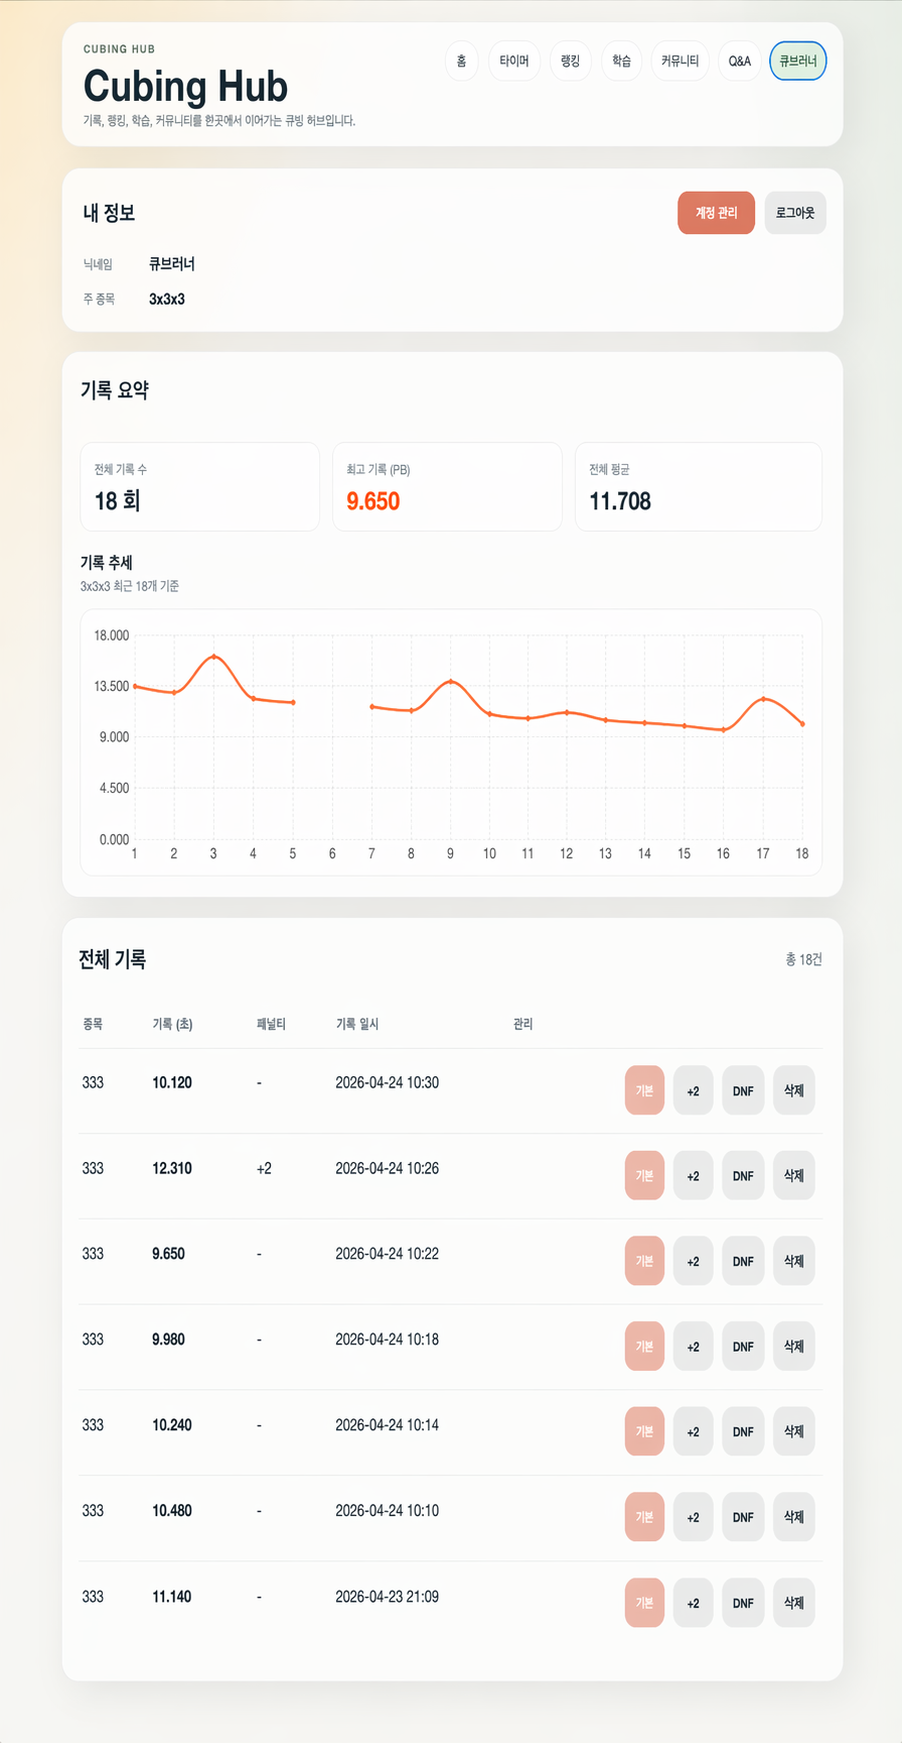Apply +2 to the 11.140 record
The image size is (902, 1743).
pyautogui.click(x=693, y=1603)
